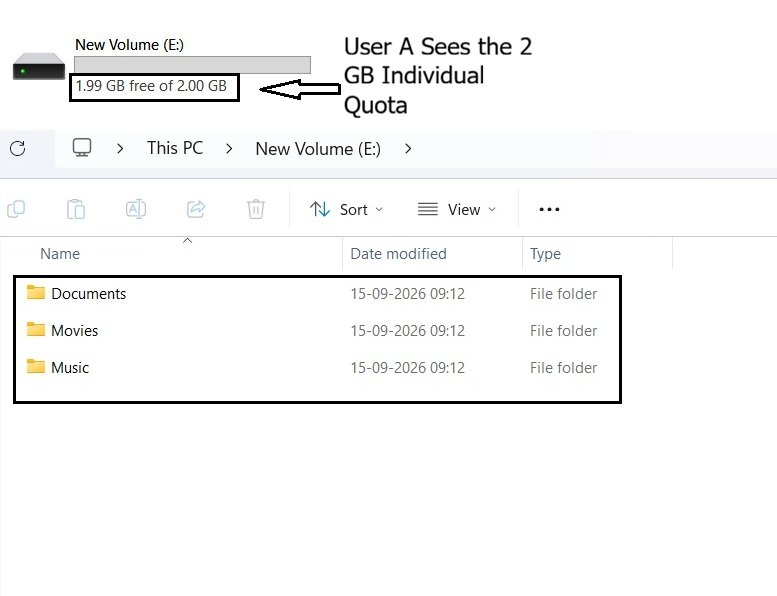Screen dimensions: 777x596
Task: Open the See more ellipsis menu
Action: coord(549,209)
